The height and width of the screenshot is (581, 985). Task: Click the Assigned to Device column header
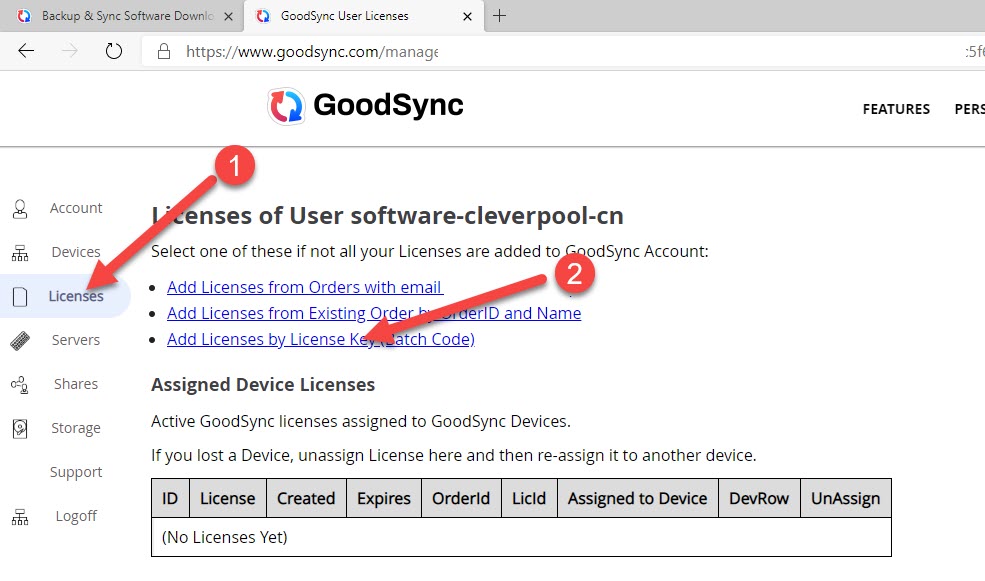coord(638,498)
